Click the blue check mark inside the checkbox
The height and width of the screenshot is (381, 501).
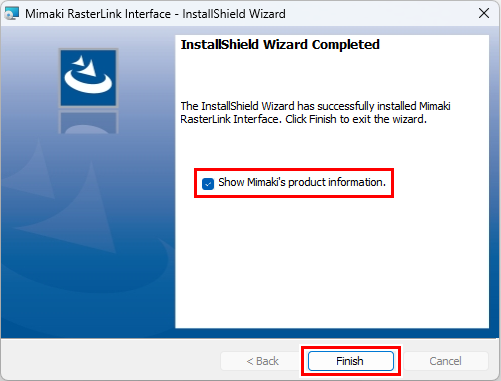click(x=208, y=183)
